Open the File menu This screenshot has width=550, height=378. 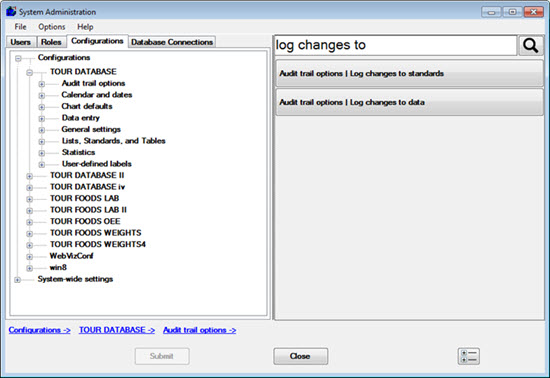point(20,27)
